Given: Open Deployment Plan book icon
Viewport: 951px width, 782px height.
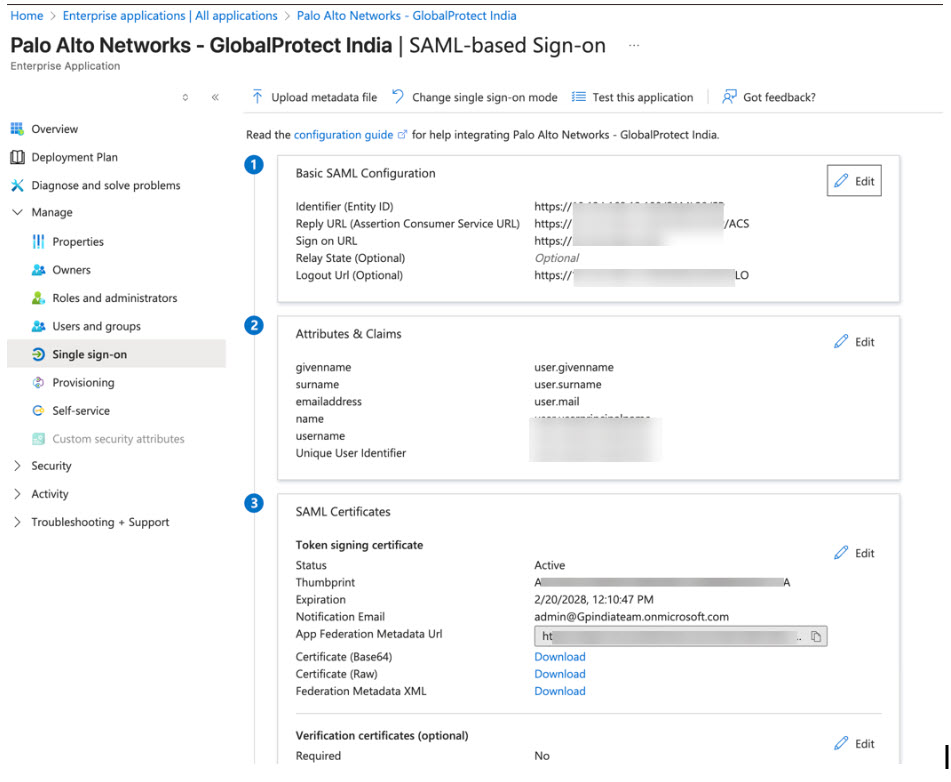Looking at the screenshot, I should coord(17,157).
